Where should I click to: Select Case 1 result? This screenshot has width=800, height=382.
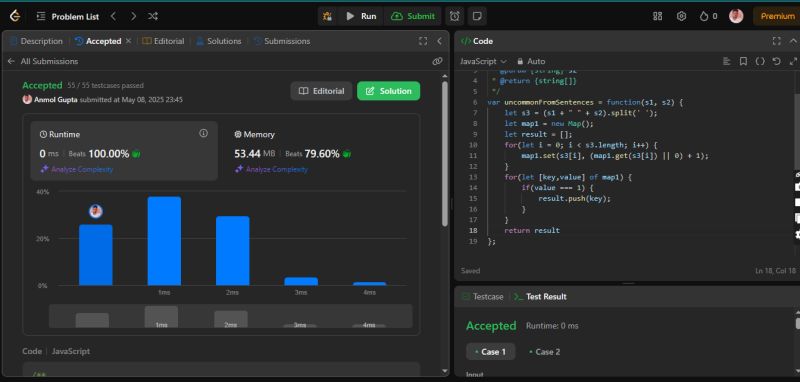click(x=490, y=352)
